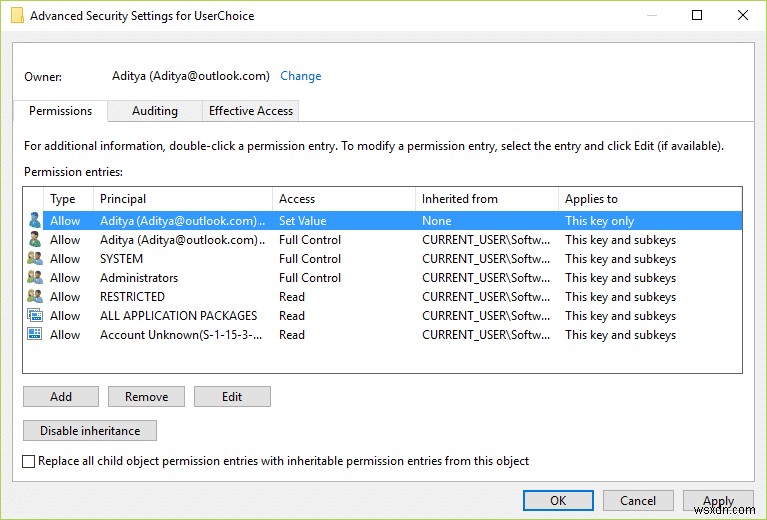
Task: Click the group icon beside the SYSTEM entry
Action: pyautogui.click(x=35, y=259)
